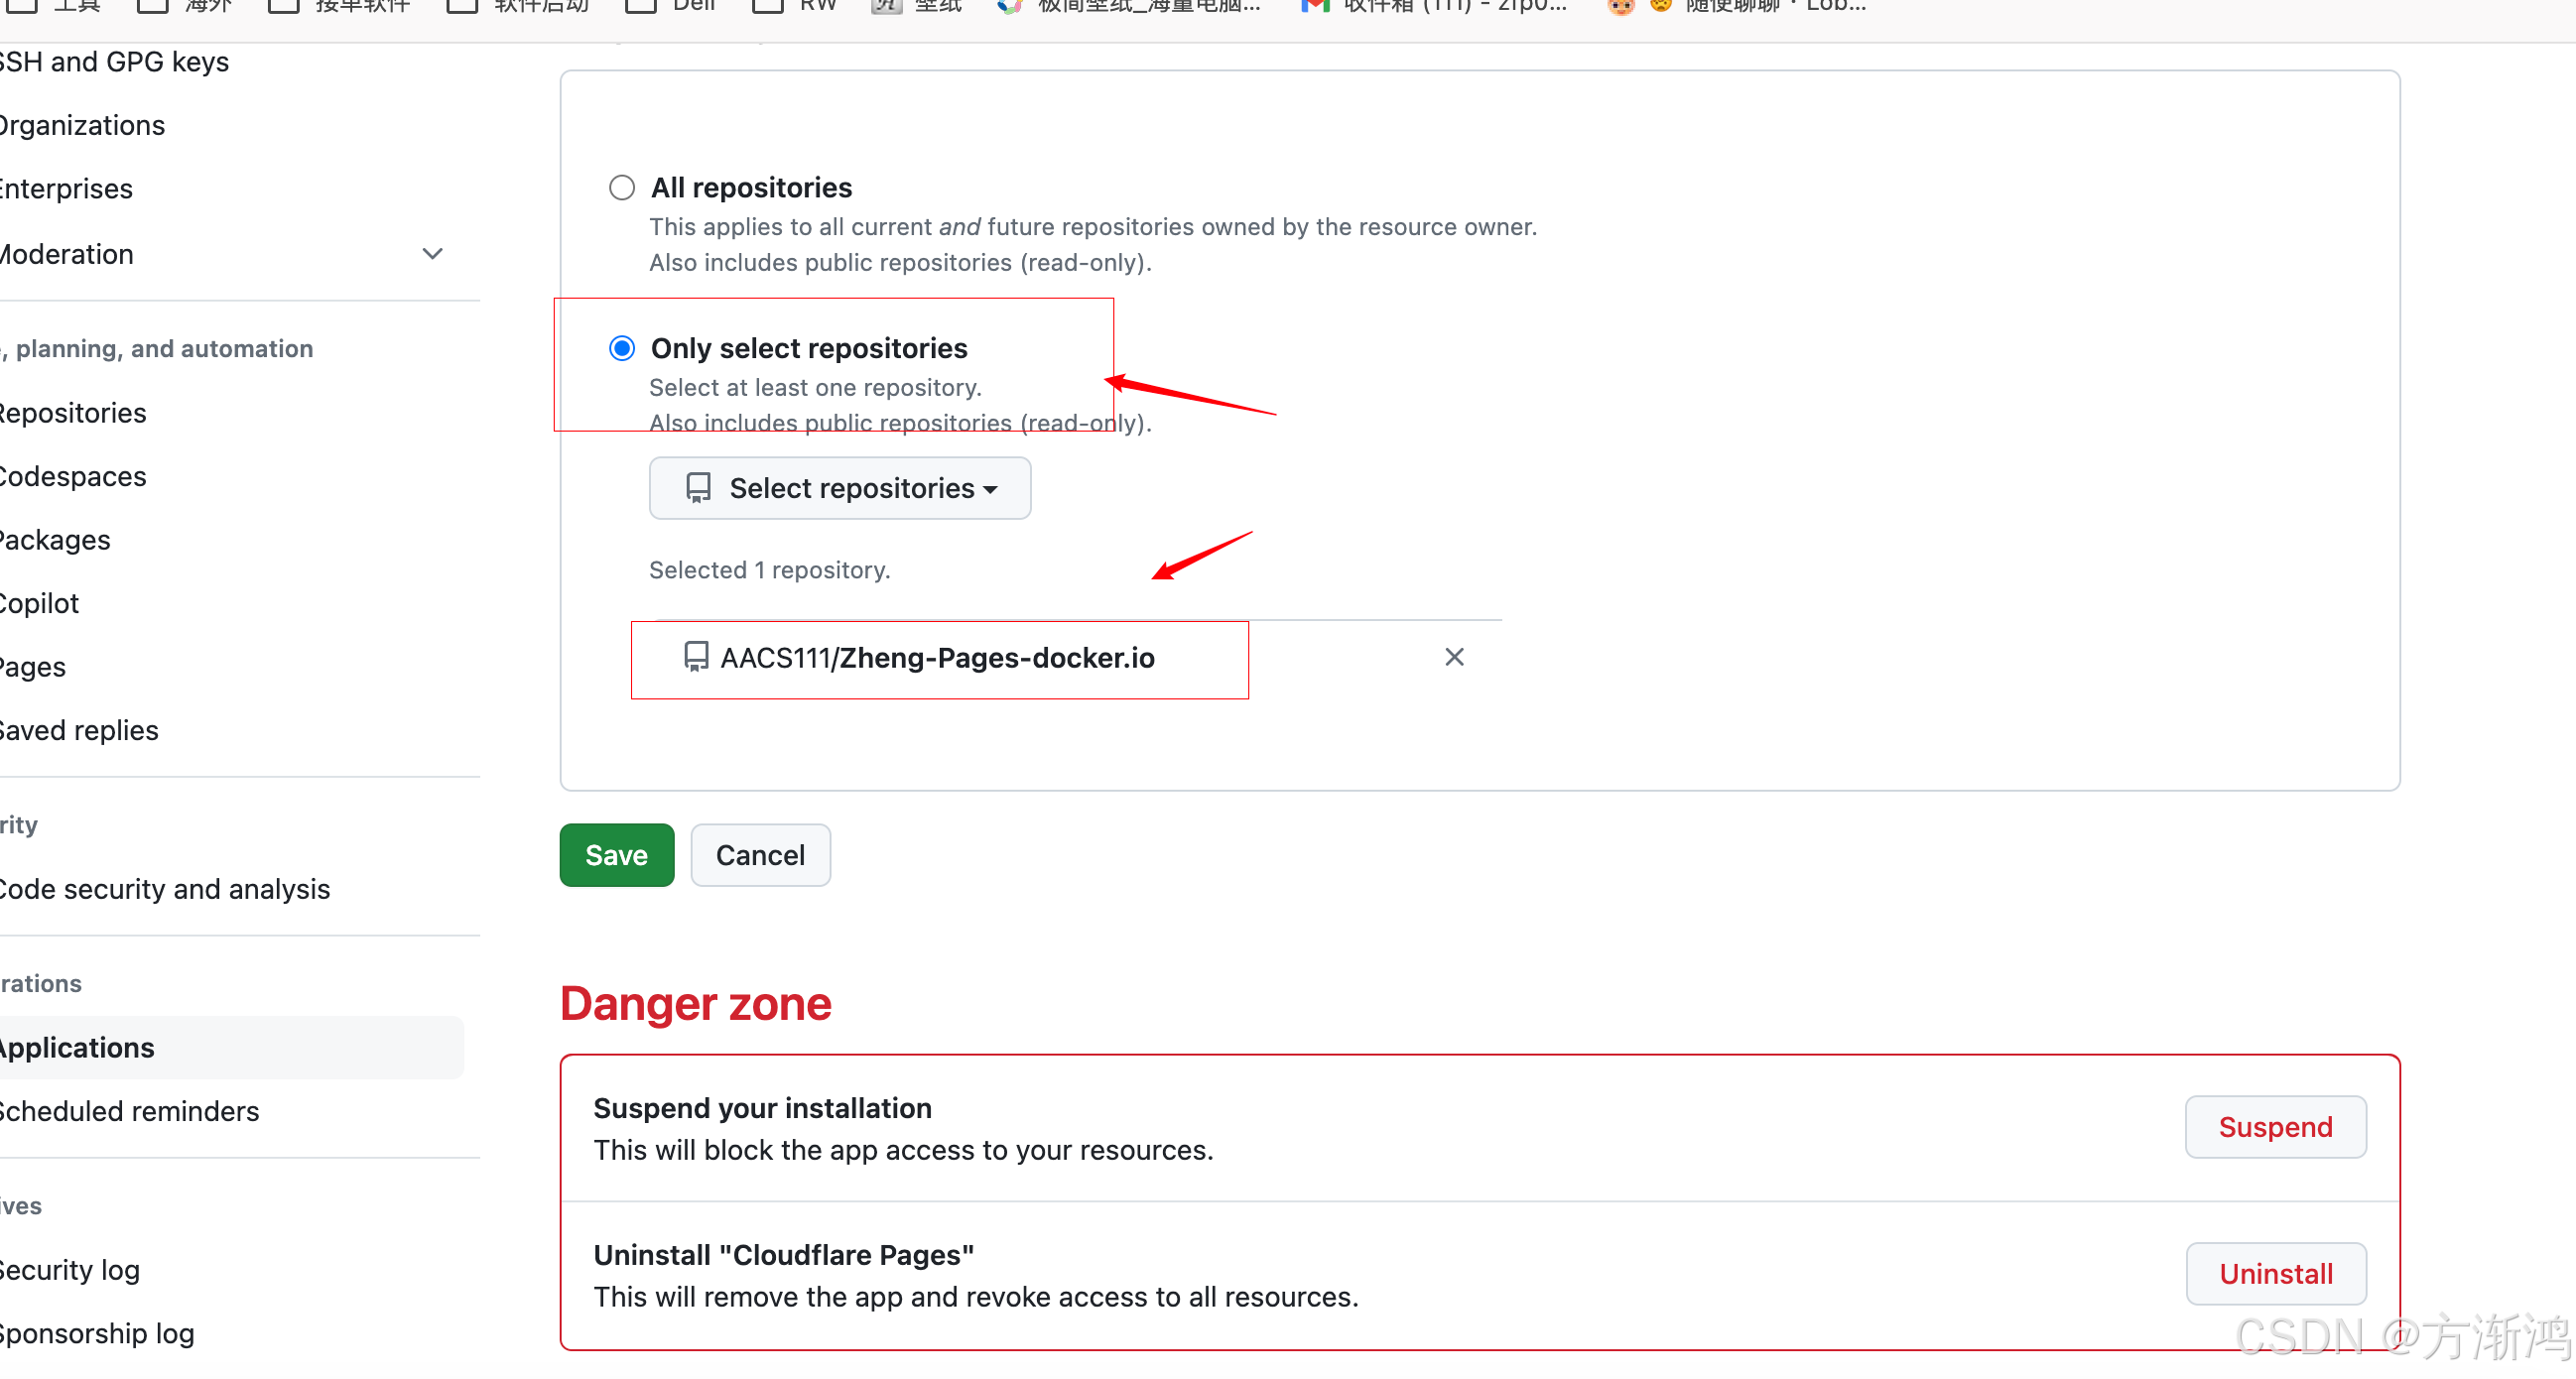The height and width of the screenshot is (1379, 2576).
Task: Click the repo icon beside AACS111/Zheng-Pages-docker.io
Action: (696, 657)
